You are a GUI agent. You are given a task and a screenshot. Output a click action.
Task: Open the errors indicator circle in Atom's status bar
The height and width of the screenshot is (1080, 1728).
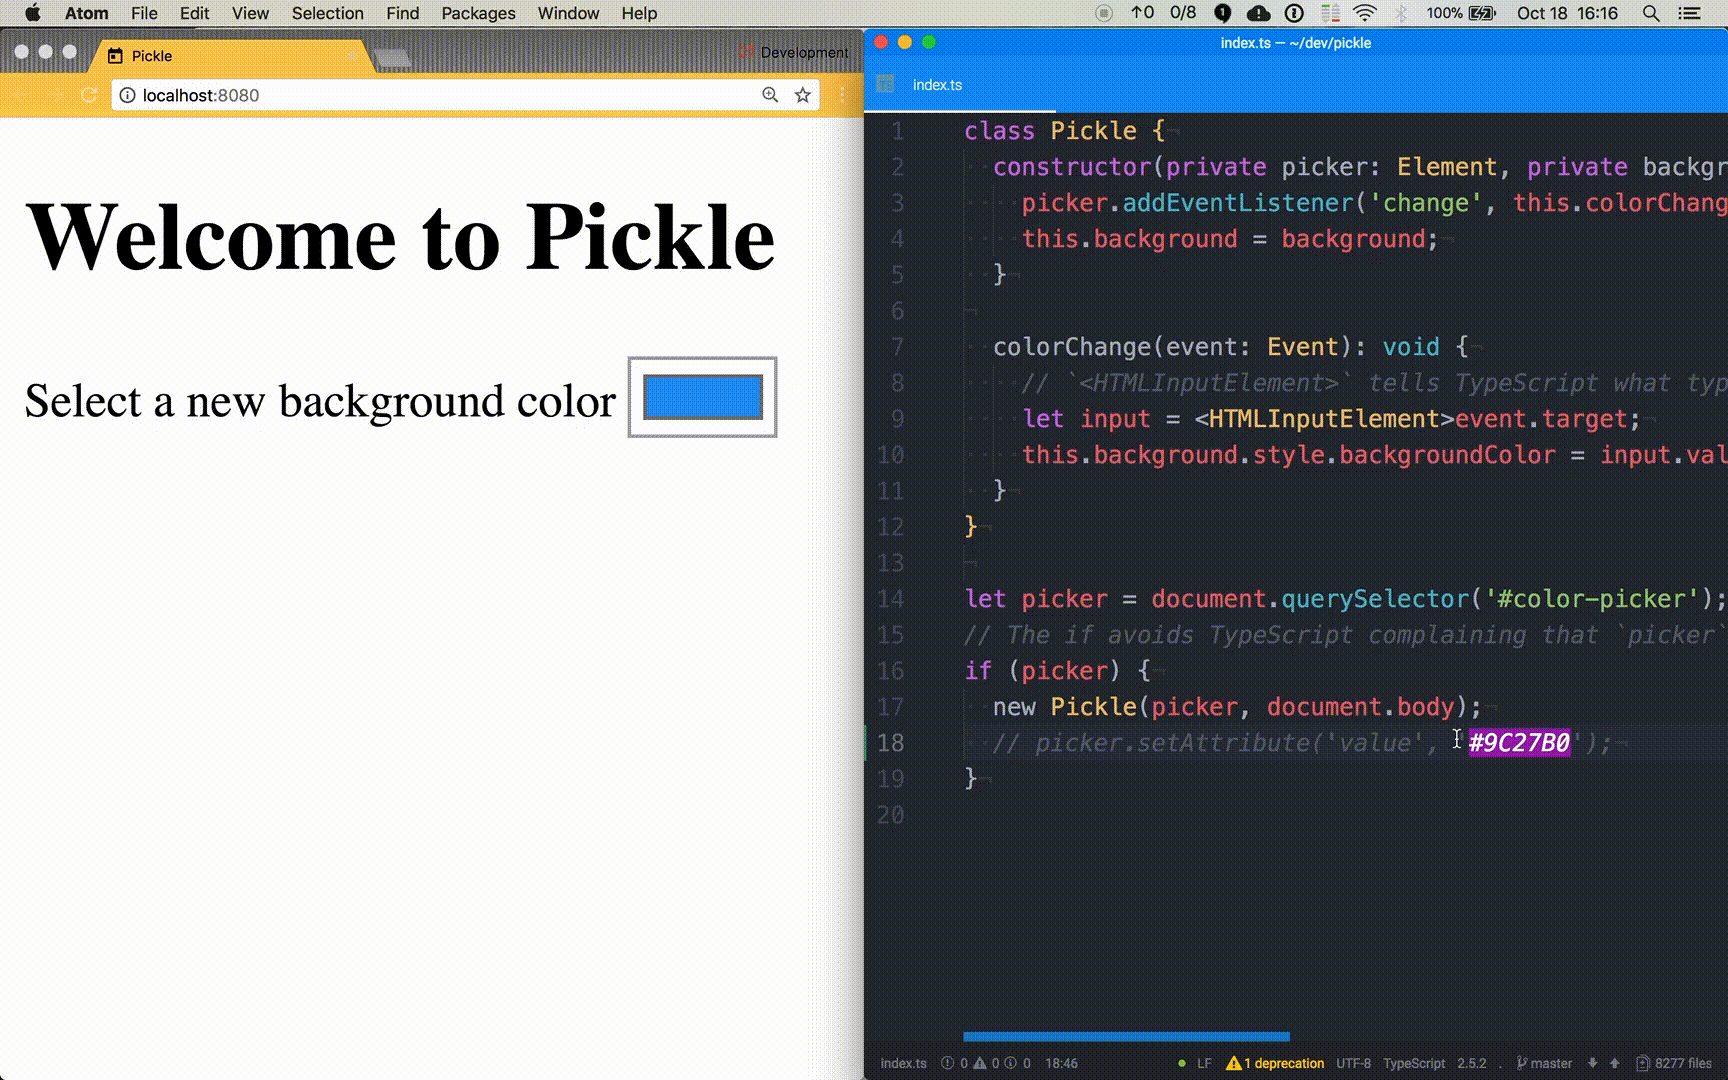click(x=946, y=1063)
